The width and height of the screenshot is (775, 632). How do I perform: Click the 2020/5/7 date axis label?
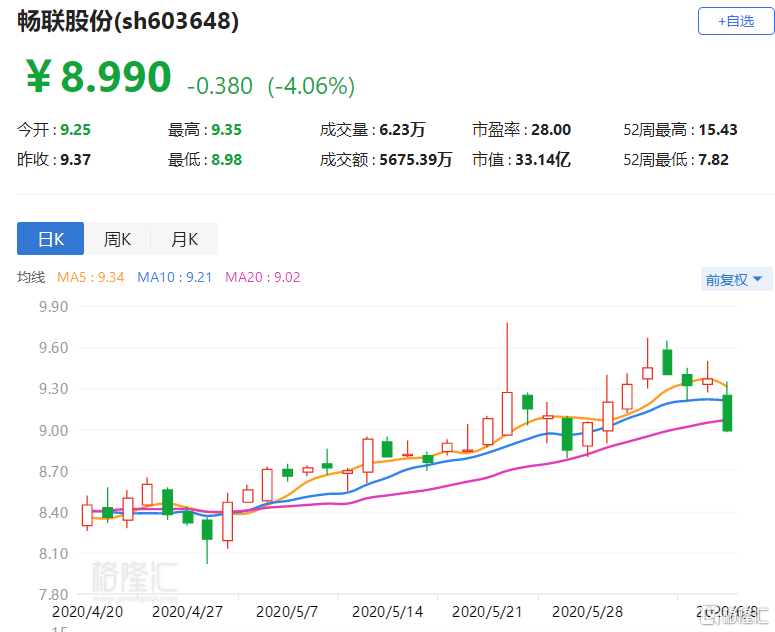287,612
